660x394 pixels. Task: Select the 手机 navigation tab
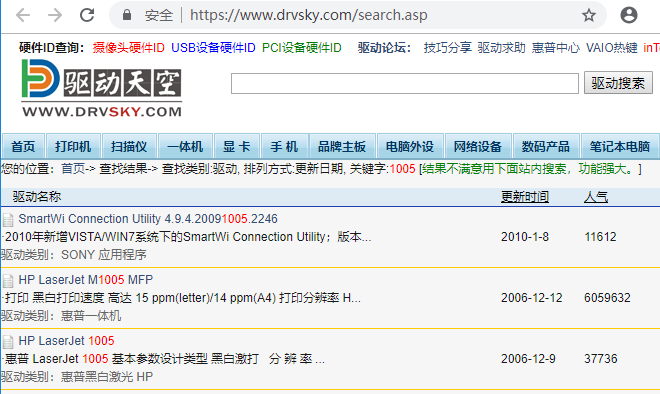pos(284,146)
